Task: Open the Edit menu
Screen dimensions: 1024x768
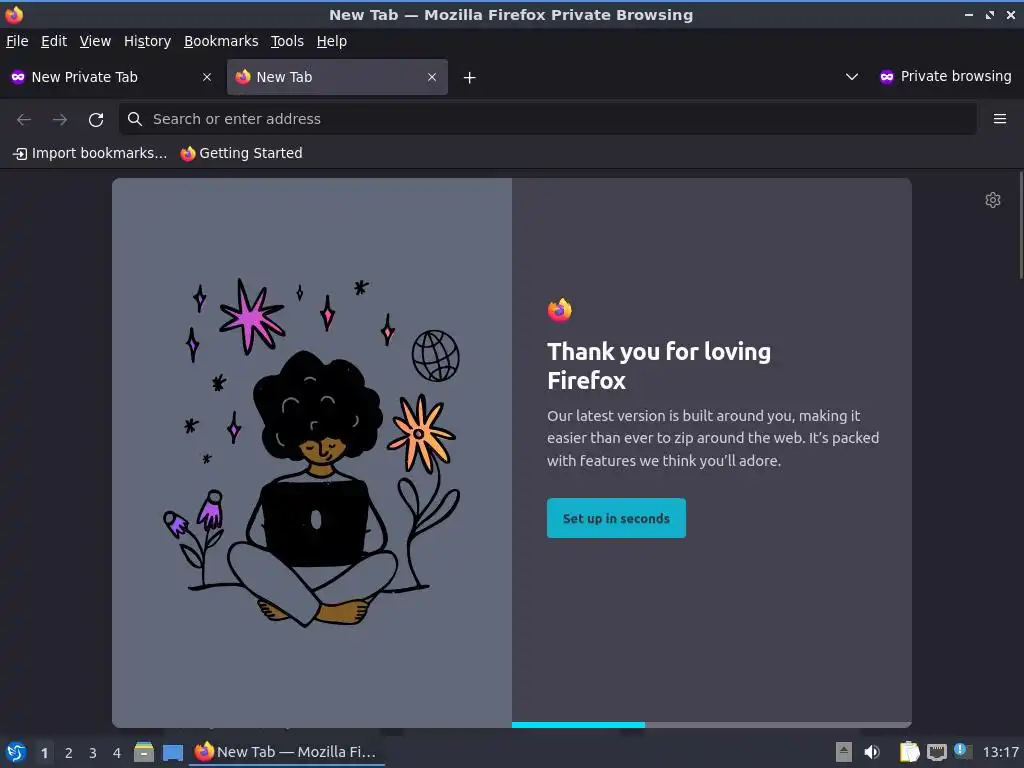Action: coord(54,41)
